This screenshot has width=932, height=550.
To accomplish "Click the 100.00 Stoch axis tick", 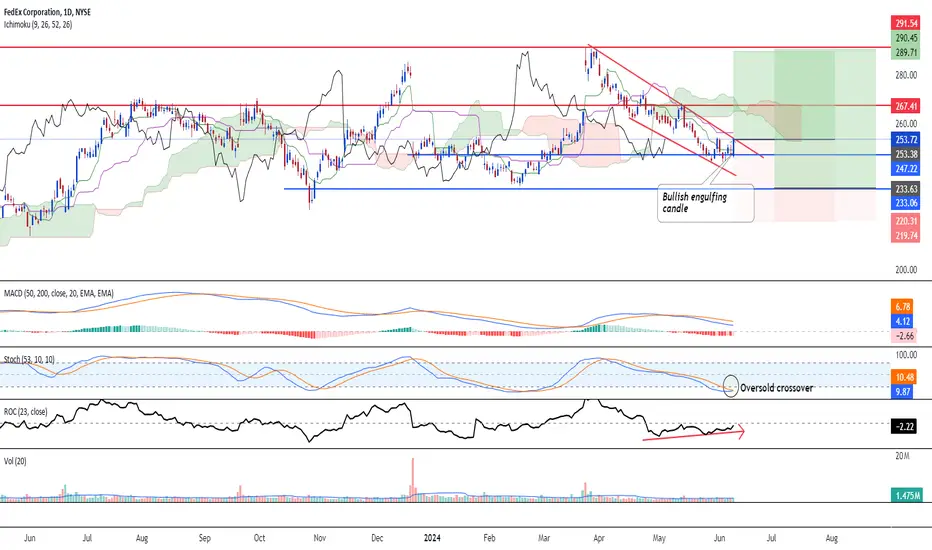I will [x=906, y=355].
